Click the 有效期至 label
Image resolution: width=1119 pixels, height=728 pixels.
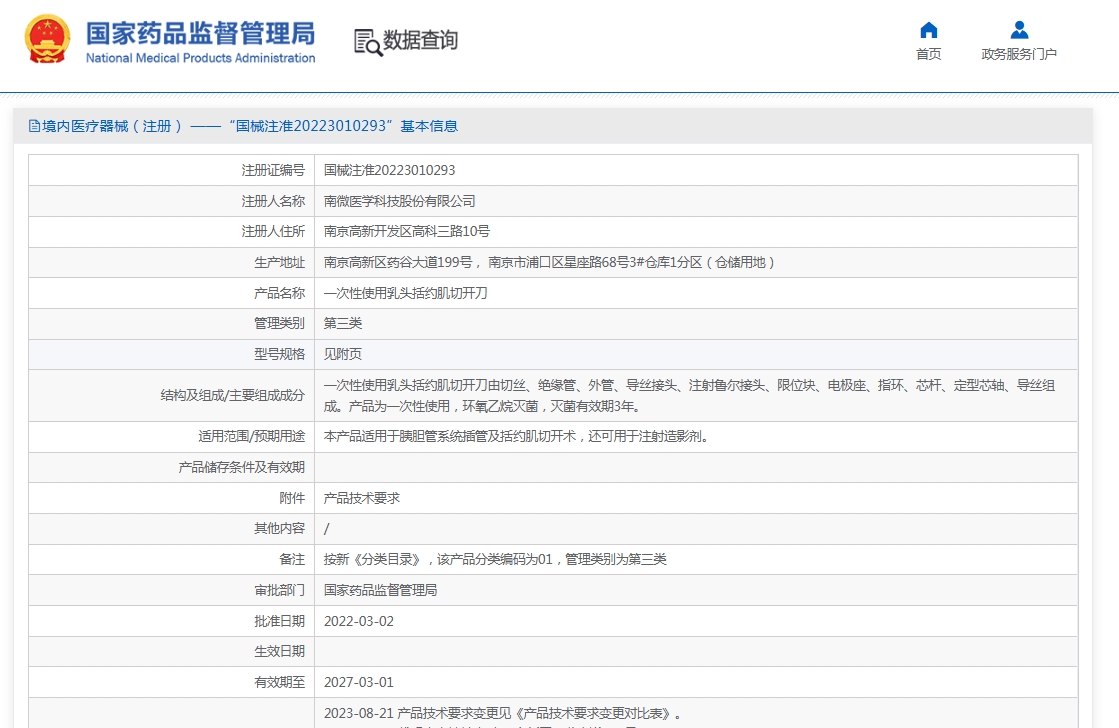click(x=280, y=682)
